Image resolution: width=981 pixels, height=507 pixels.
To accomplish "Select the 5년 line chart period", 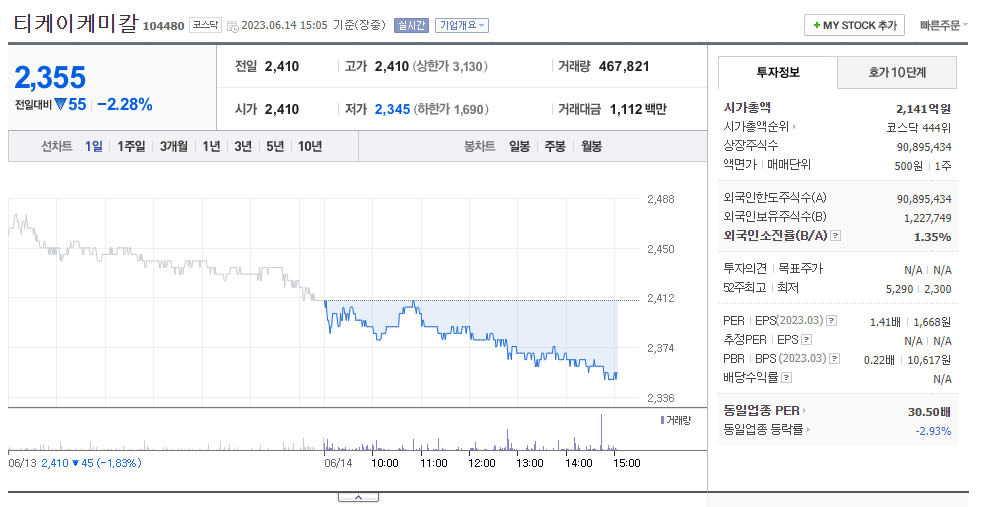I will pos(275,146).
